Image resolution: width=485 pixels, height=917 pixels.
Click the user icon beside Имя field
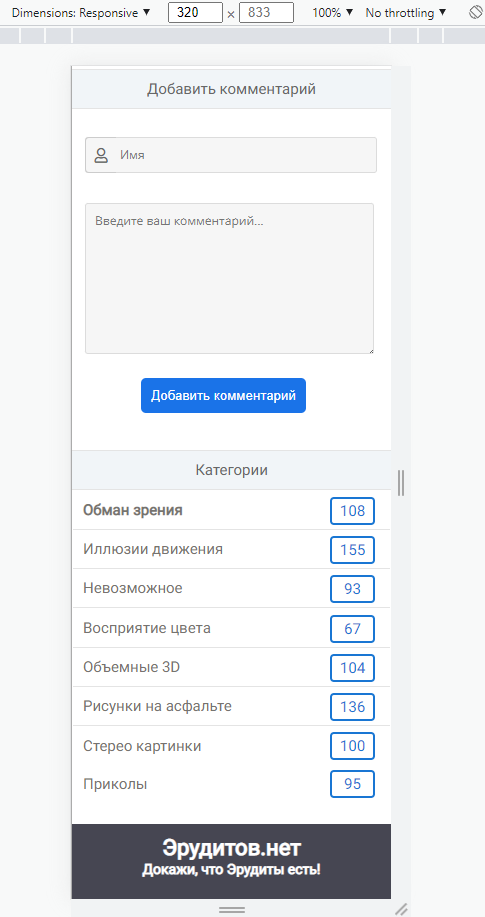pos(101,155)
